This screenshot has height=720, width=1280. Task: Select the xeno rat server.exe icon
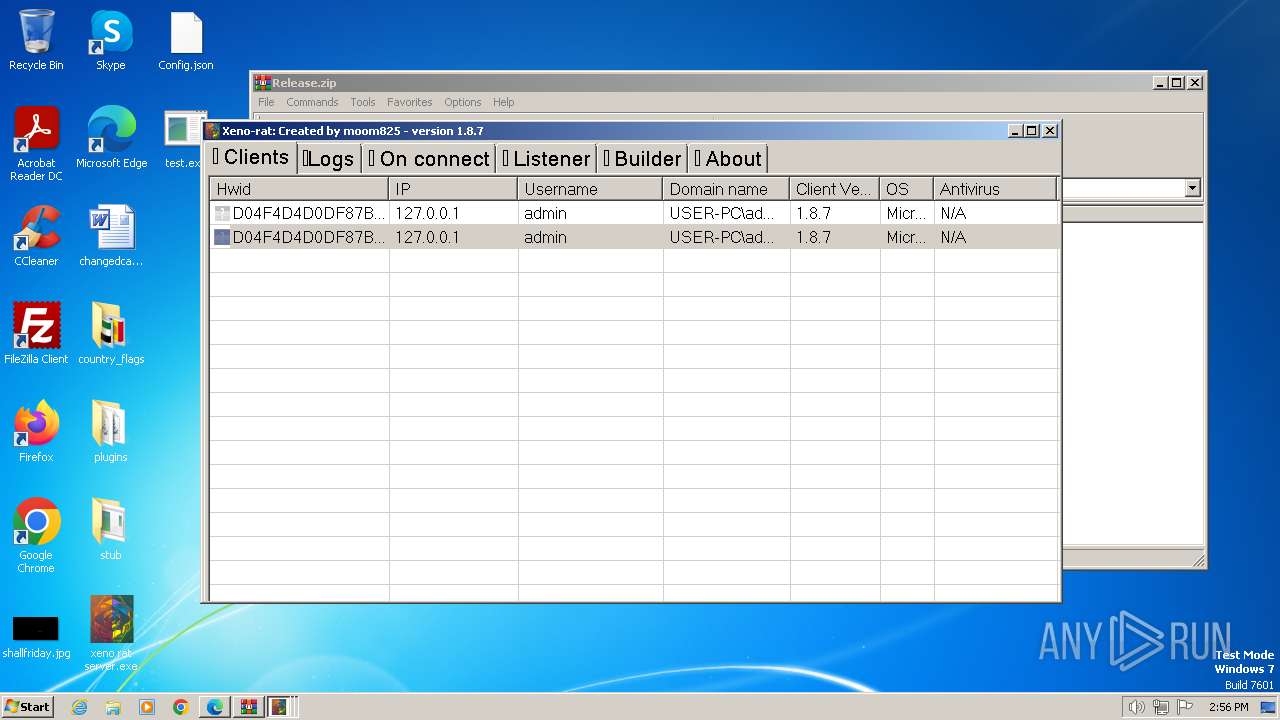coord(111,634)
